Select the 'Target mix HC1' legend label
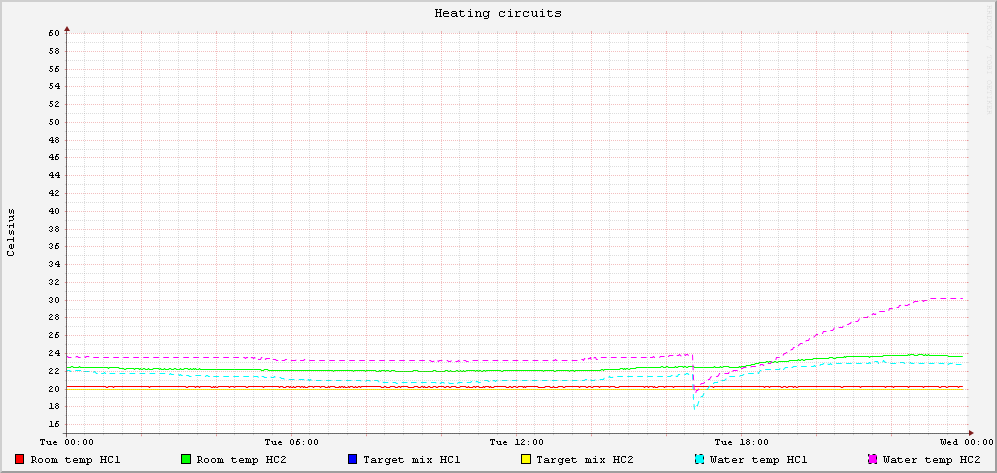Image resolution: width=997 pixels, height=473 pixels. pyautogui.click(x=411, y=460)
